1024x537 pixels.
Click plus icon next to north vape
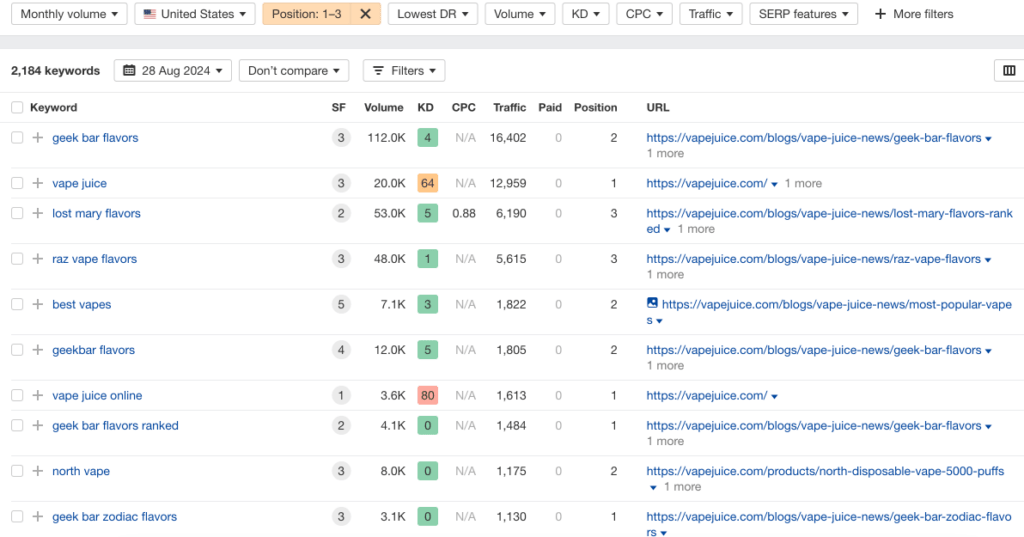[x=38, y=472]
